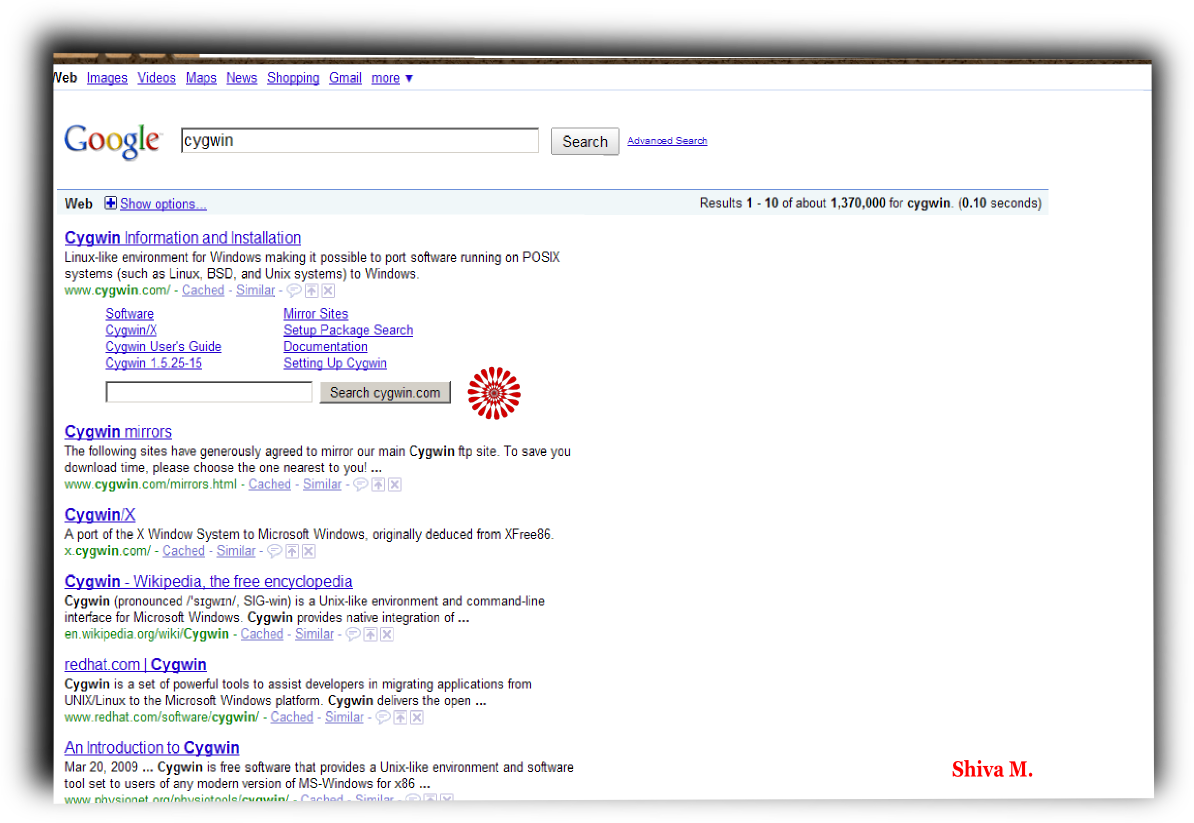Open Shopping from the top bar
Screen dimensions: 1194x823
pos(293,78)
